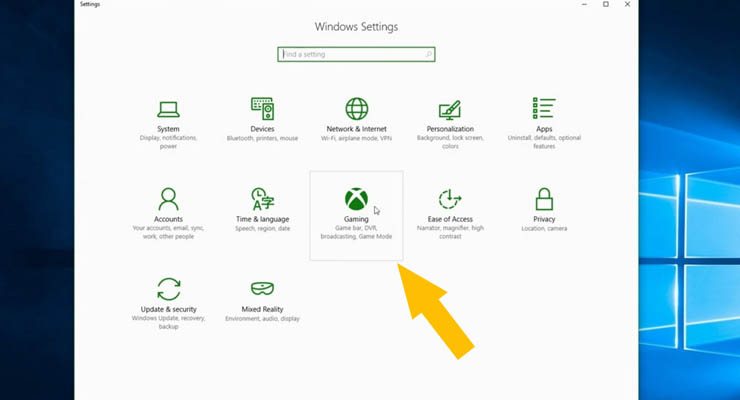Click the Accounts label
740x400 pixels.
click(x=168, y=219)
